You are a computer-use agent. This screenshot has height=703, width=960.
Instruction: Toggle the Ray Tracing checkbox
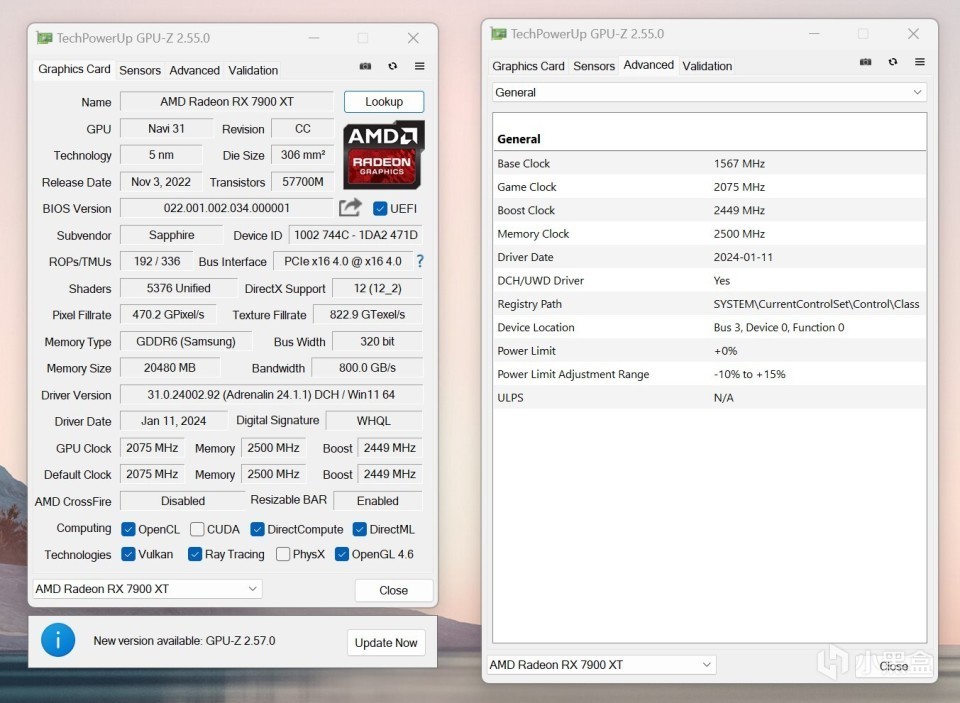tap(195, 554)
